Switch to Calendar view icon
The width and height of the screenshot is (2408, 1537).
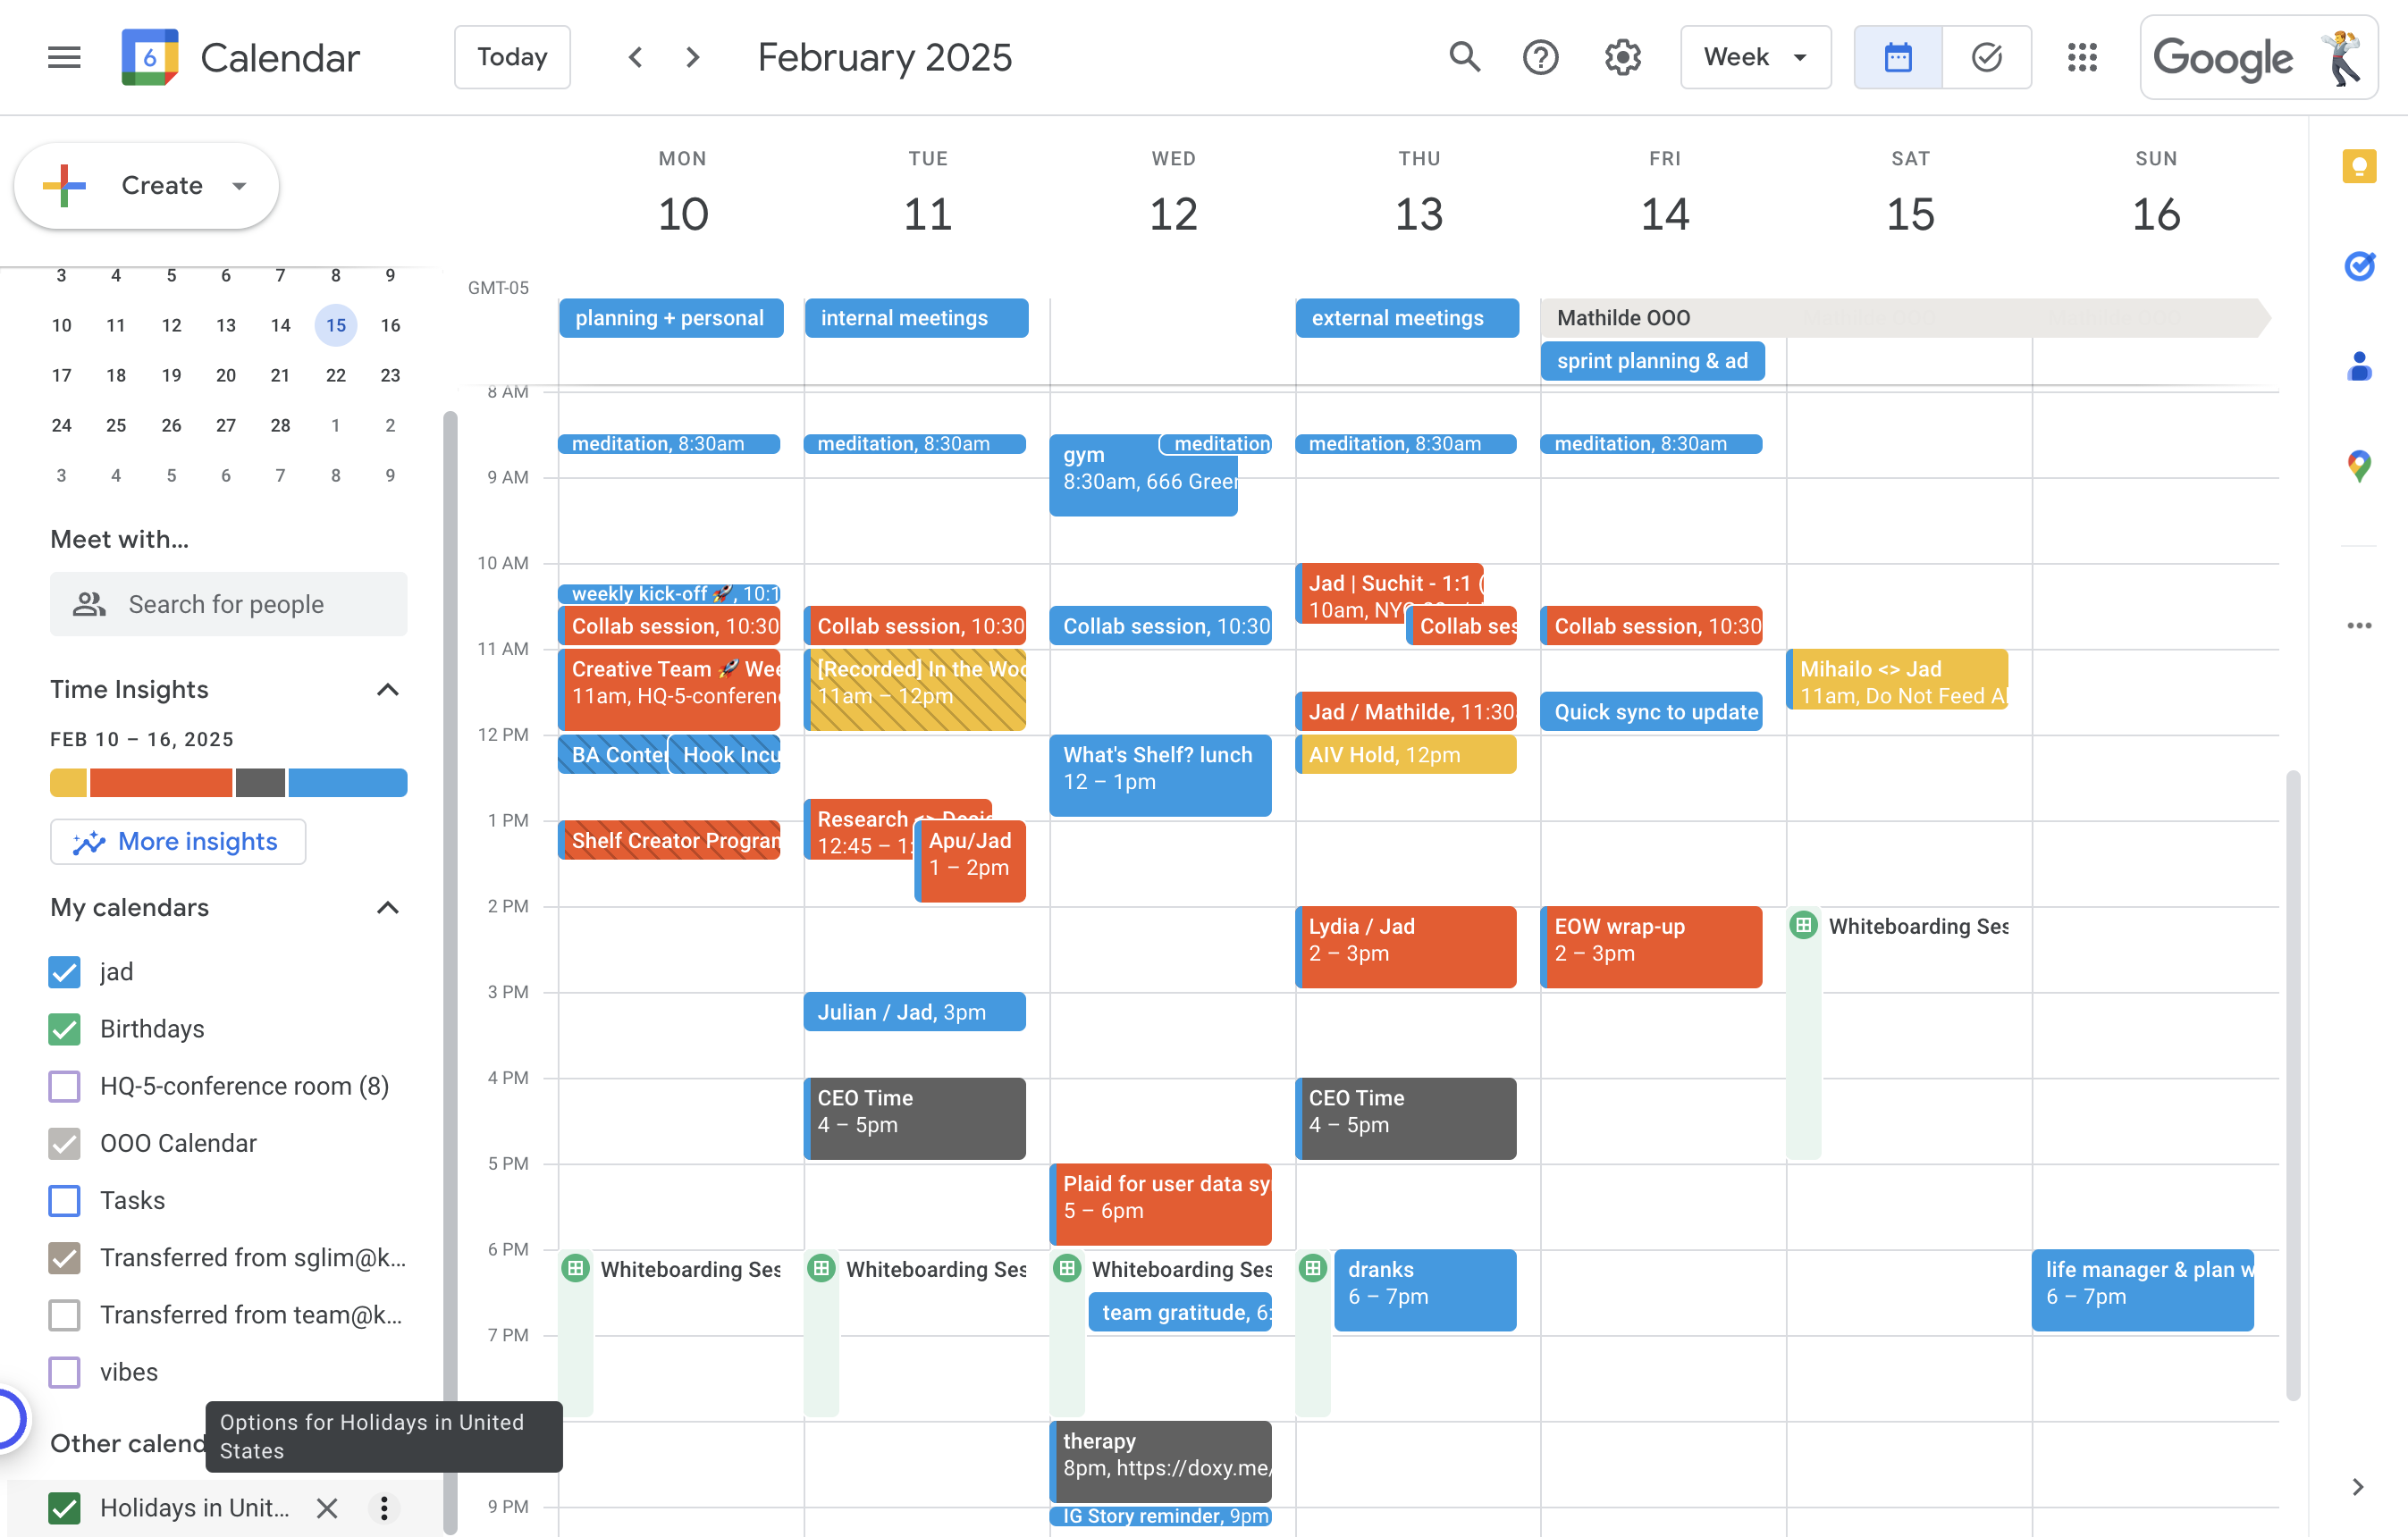point(1898,57)
